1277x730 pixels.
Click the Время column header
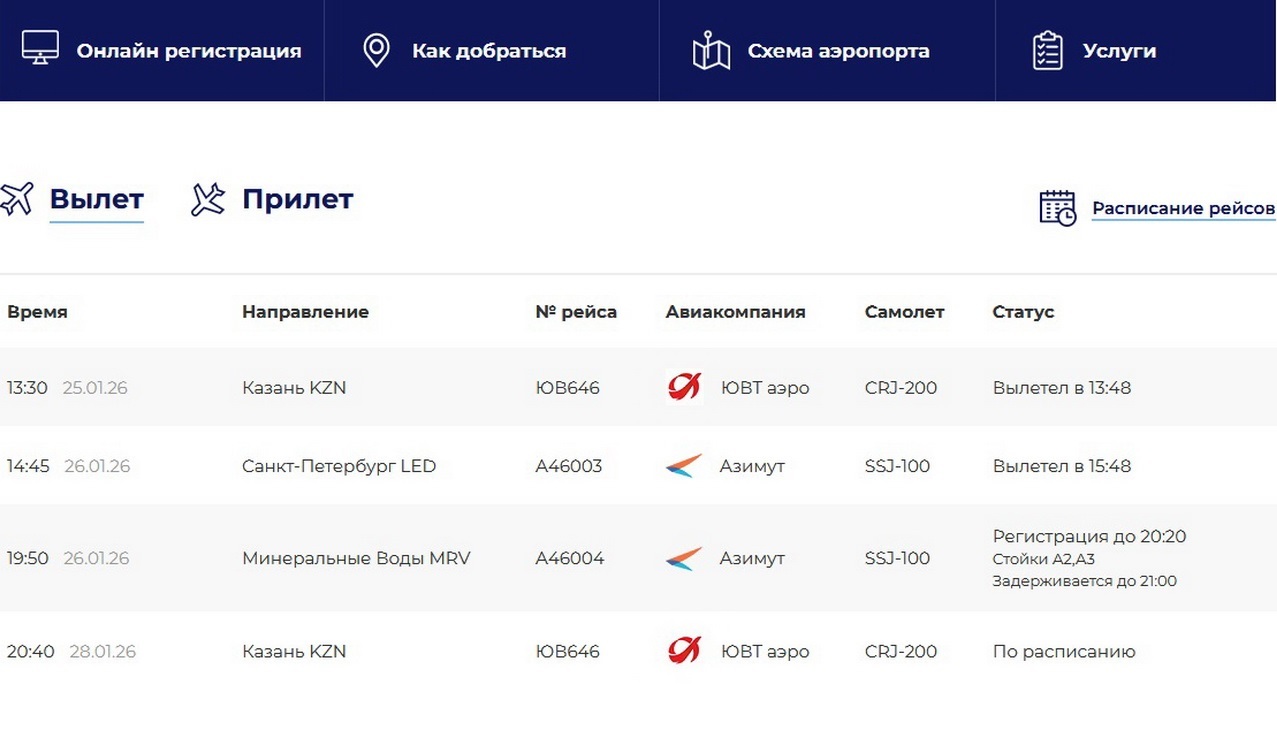[37, 312]
